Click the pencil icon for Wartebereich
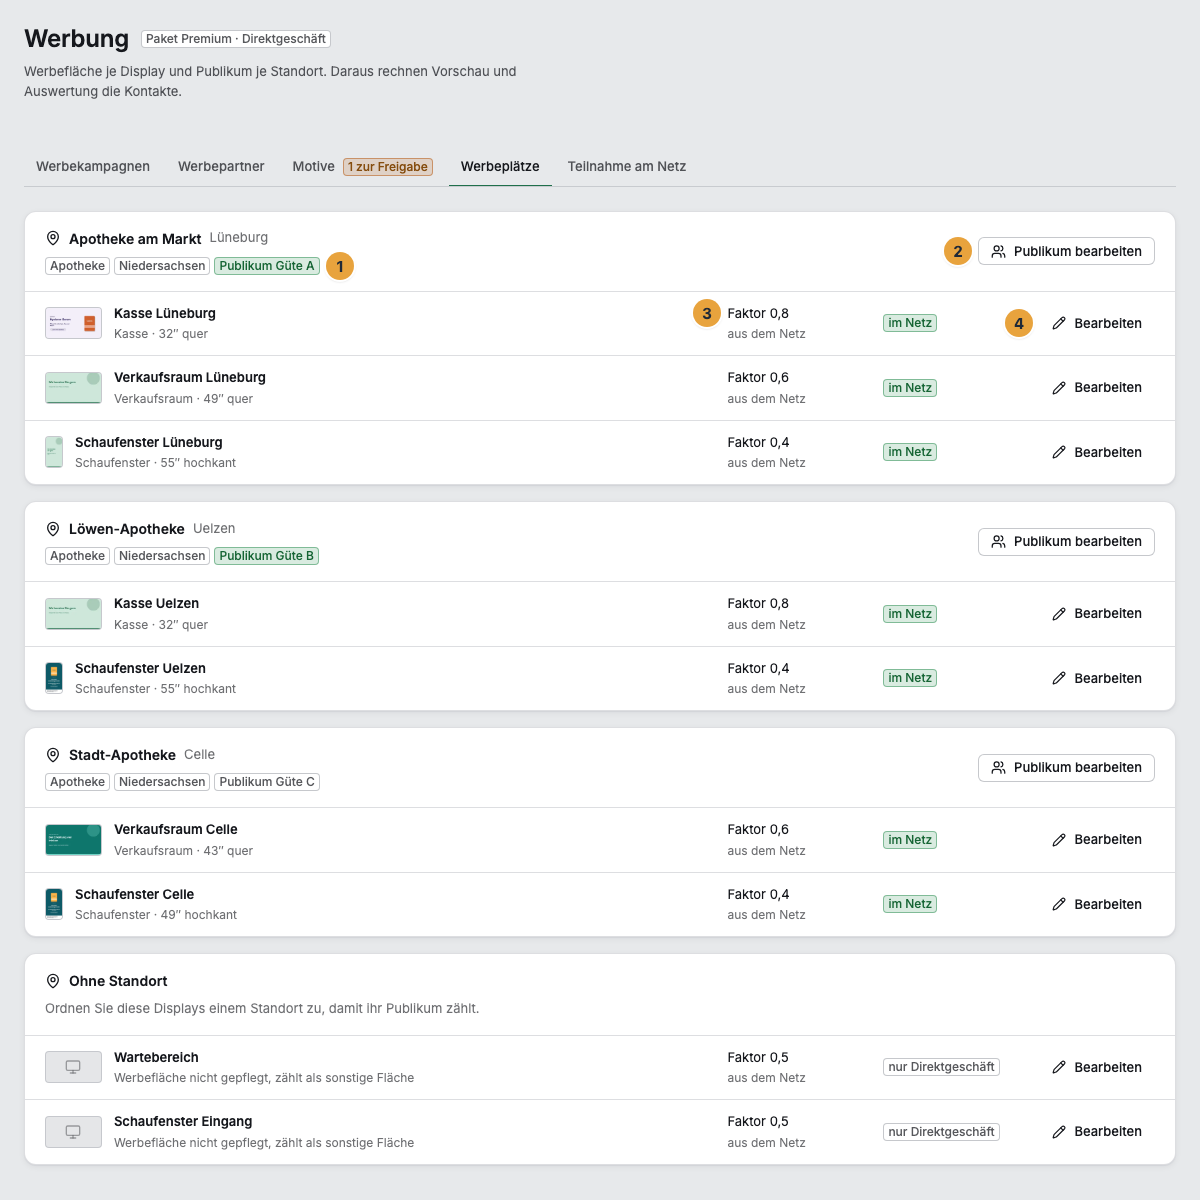This screenshot has height=1200, width=1200. 1059,1067
